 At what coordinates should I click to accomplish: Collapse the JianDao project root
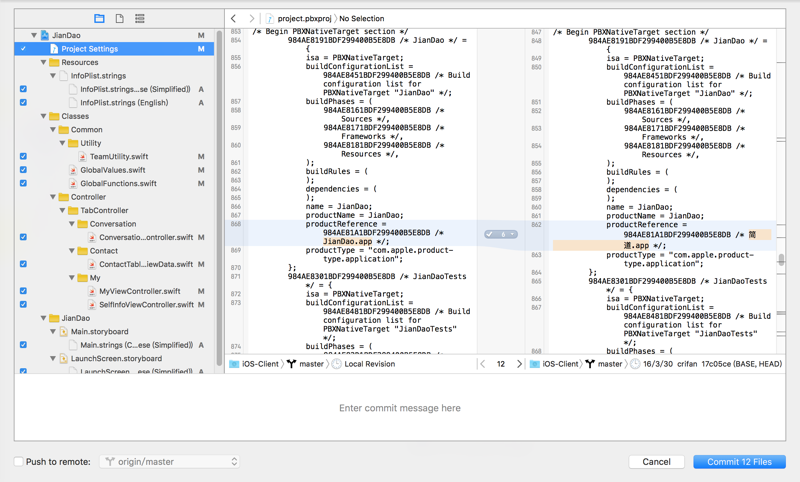point(34,35)
